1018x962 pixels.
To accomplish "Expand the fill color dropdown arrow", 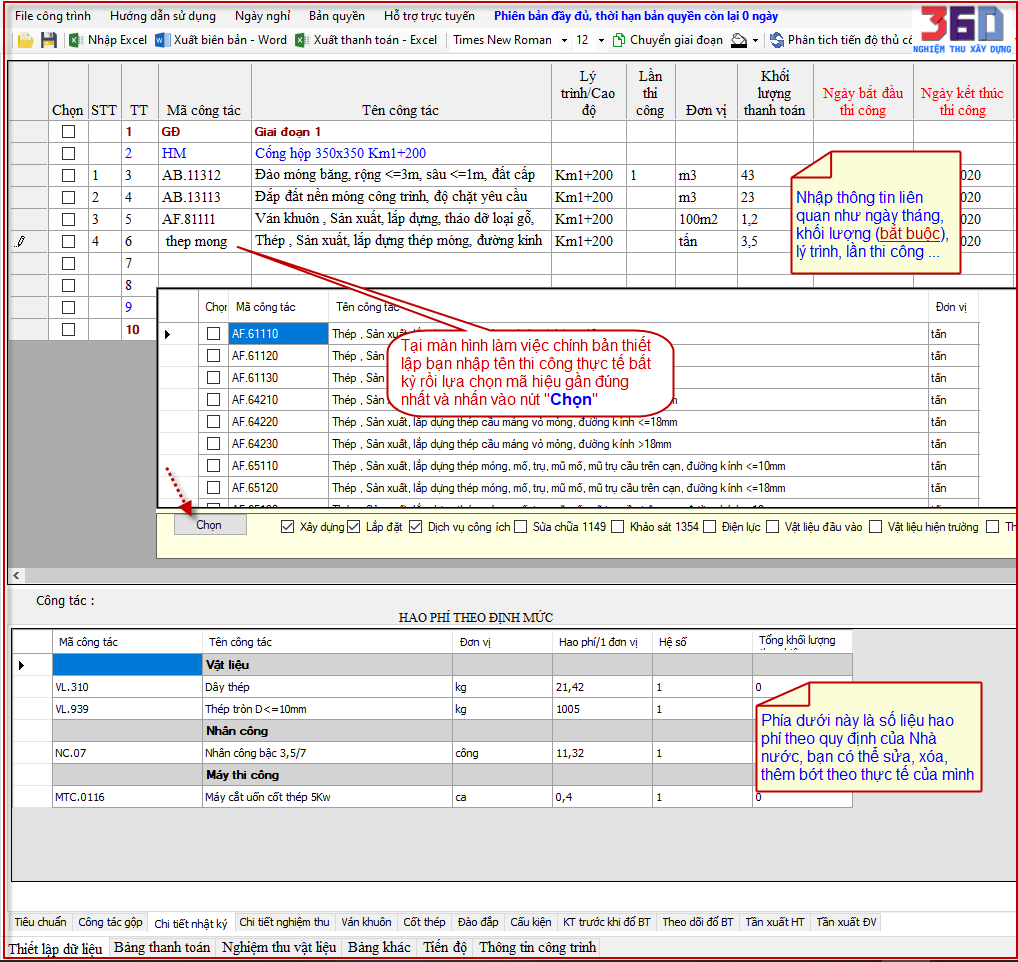I will 755,40.
